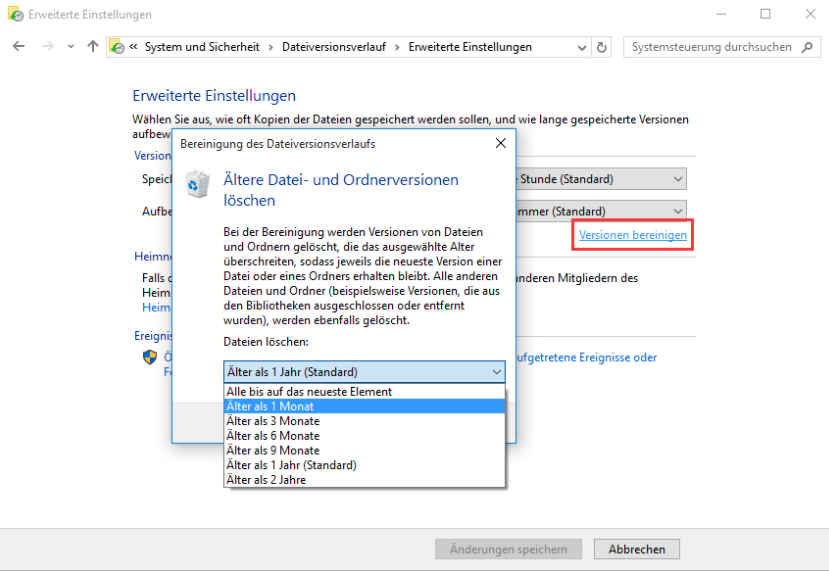Click the recycle bin icon in dialog

click(198, 185)
